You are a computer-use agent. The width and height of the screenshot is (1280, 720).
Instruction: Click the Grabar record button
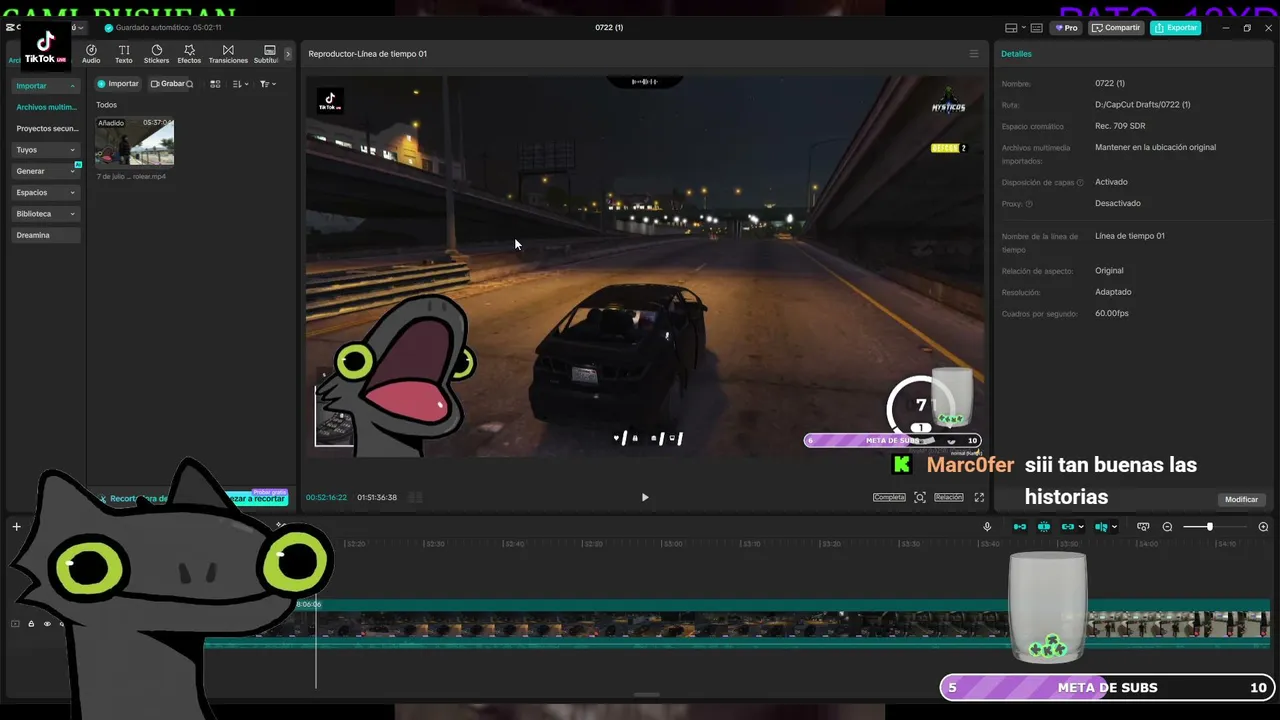pos(167,84)
